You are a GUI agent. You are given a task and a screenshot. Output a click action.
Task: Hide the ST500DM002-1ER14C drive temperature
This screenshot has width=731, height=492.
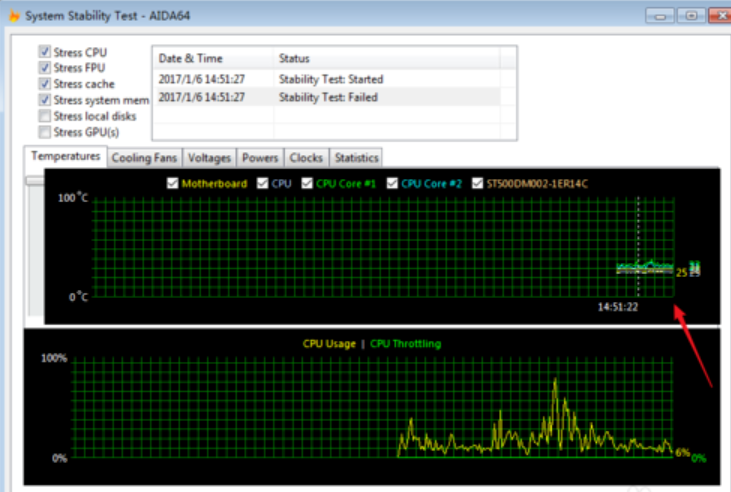pyautogui.click(x=477, y=184)
